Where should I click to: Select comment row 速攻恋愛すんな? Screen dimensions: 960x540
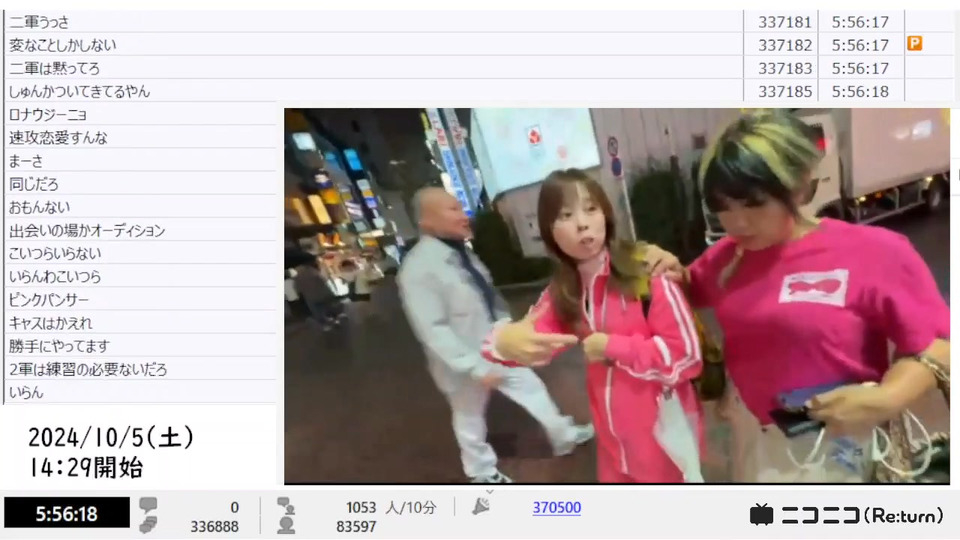[x=140, y=138]
